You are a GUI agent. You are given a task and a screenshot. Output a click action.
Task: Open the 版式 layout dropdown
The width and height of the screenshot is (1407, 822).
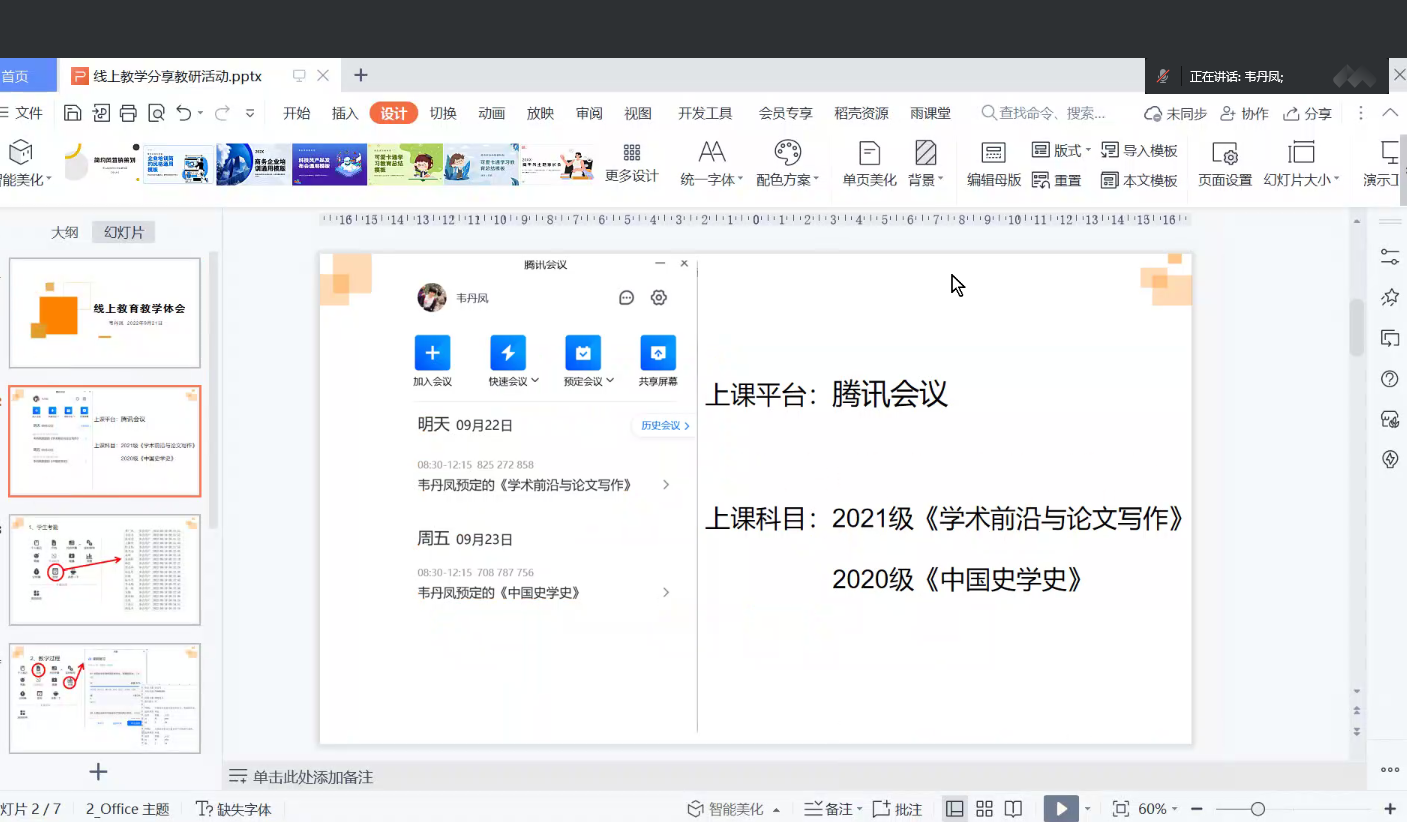(x=1087, y=151)
